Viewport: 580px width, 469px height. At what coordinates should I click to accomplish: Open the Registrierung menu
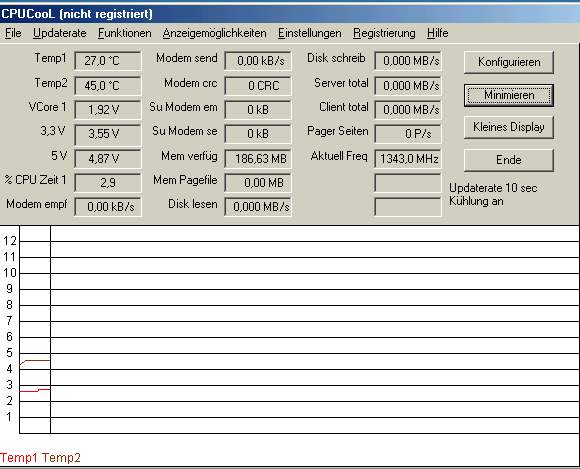[384, 33]
